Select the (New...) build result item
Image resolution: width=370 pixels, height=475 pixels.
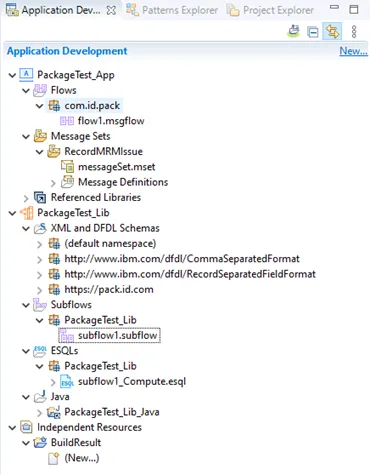[82, 458]
